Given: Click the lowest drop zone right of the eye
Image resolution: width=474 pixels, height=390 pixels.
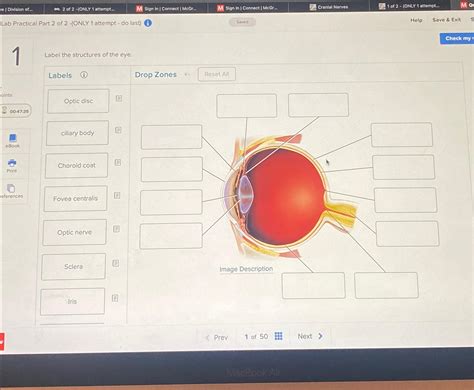Looking at the screenshot, I should coord(408,233).
